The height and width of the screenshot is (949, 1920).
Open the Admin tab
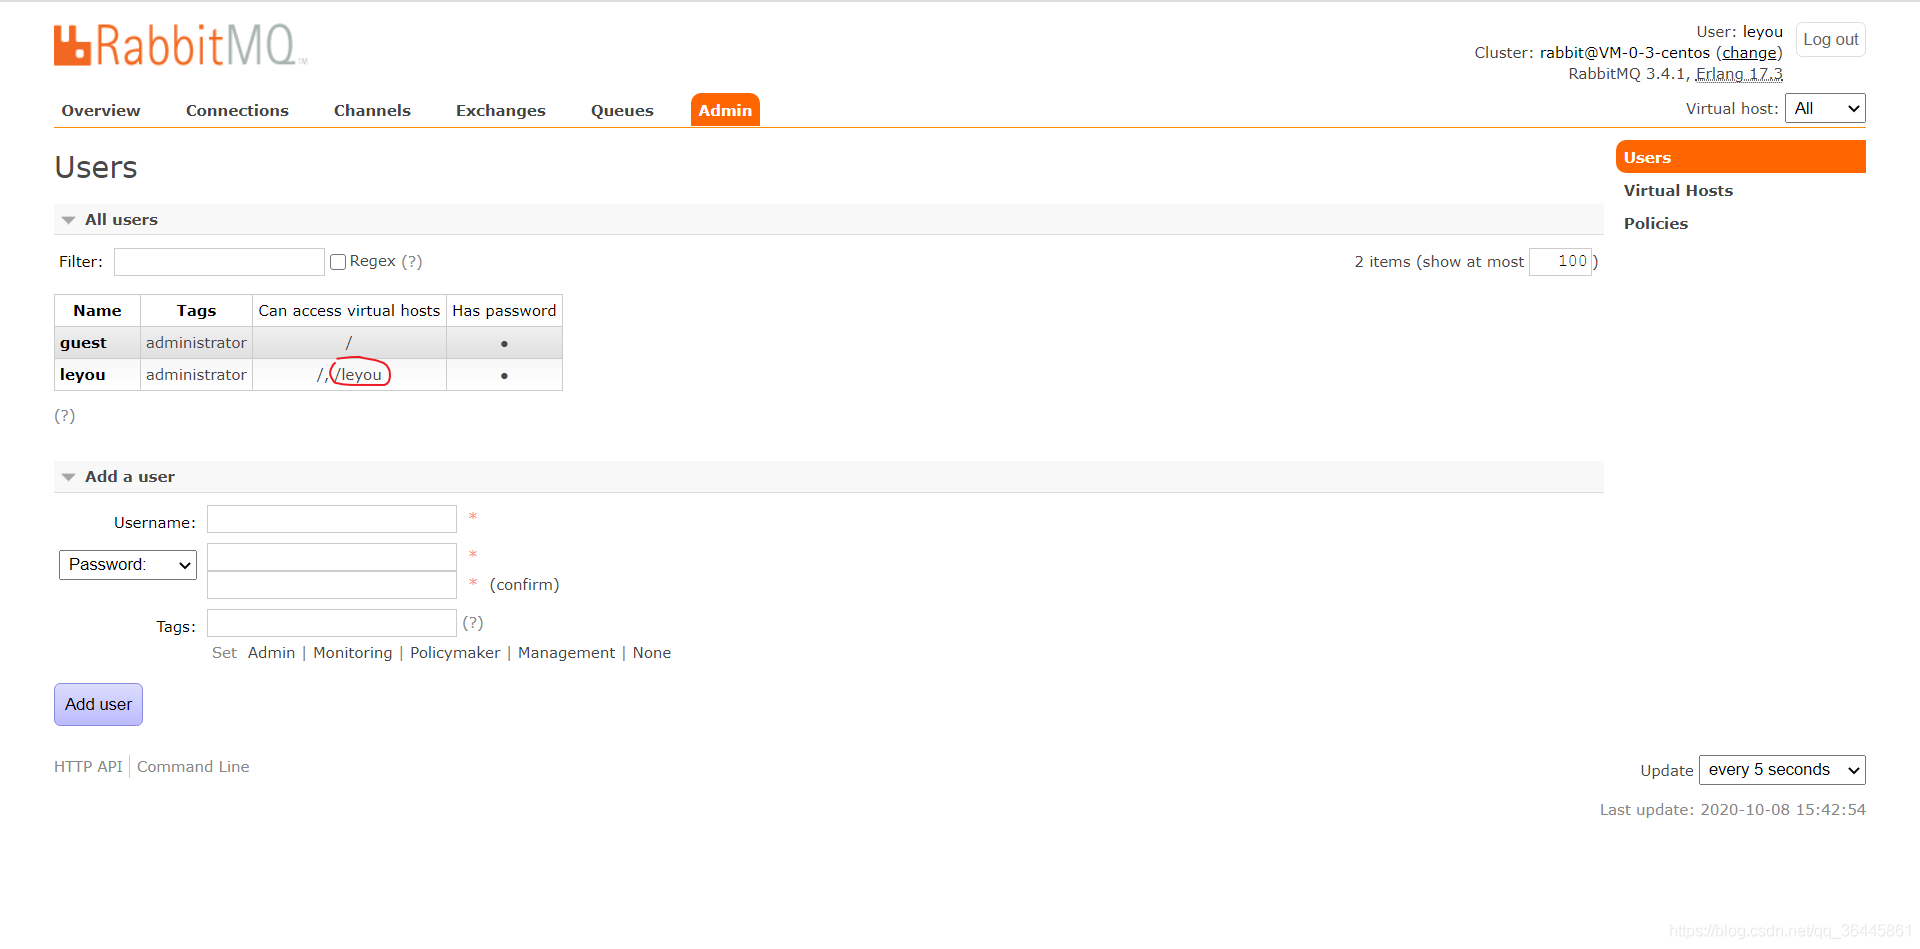pyautogui.click(x=724, y=110)
